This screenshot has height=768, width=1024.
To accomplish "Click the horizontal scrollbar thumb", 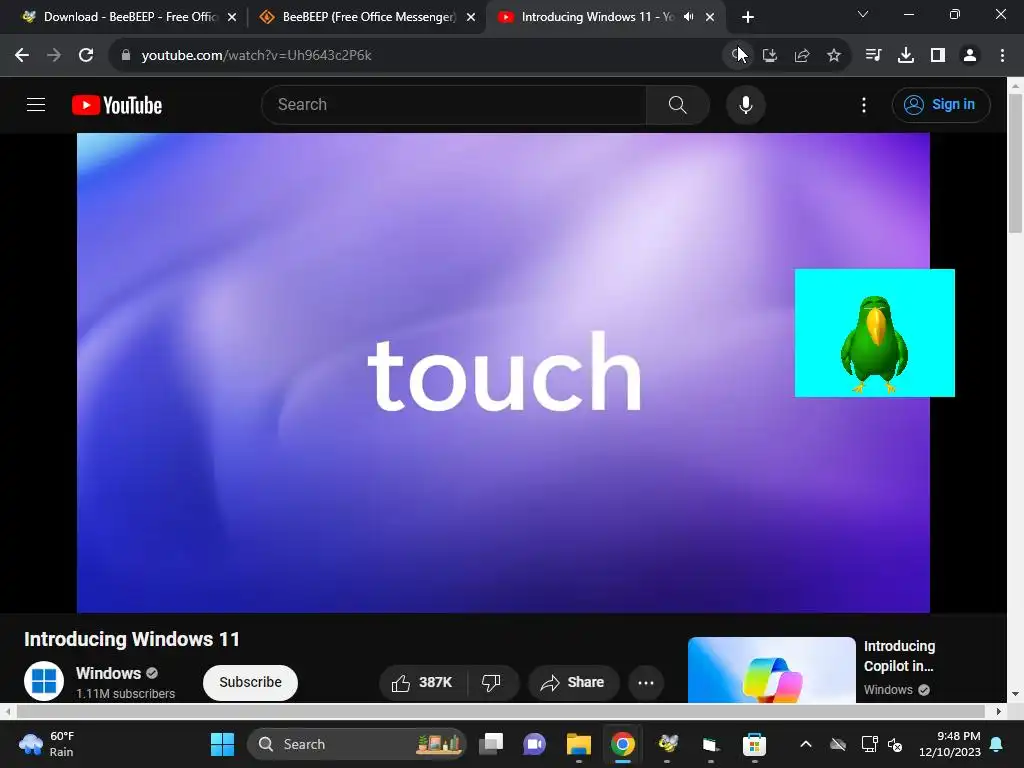I will point(500,711).
